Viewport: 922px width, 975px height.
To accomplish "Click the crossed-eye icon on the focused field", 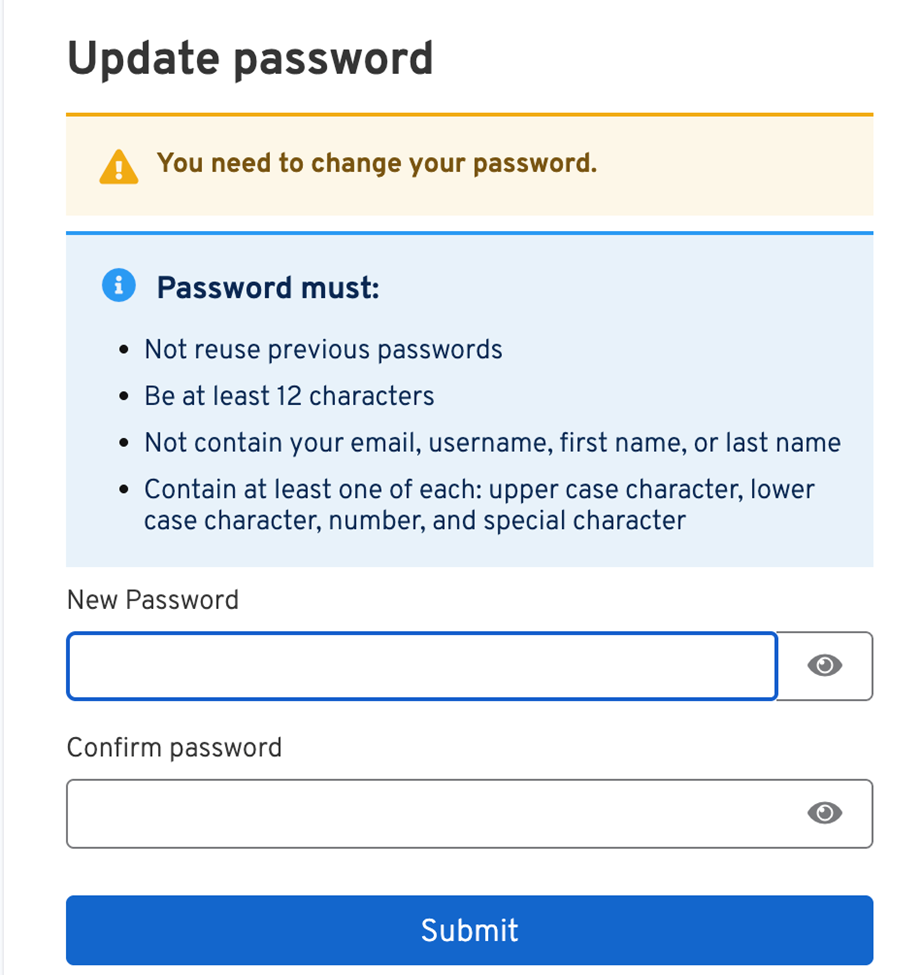I will click(x=824, y=666).
